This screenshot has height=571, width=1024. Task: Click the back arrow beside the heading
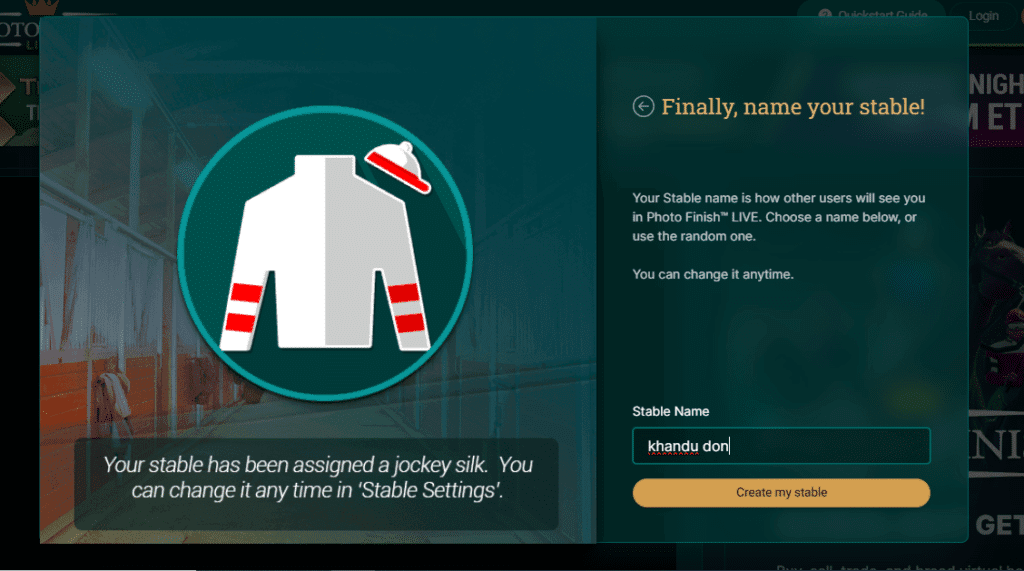coord(643,106)
